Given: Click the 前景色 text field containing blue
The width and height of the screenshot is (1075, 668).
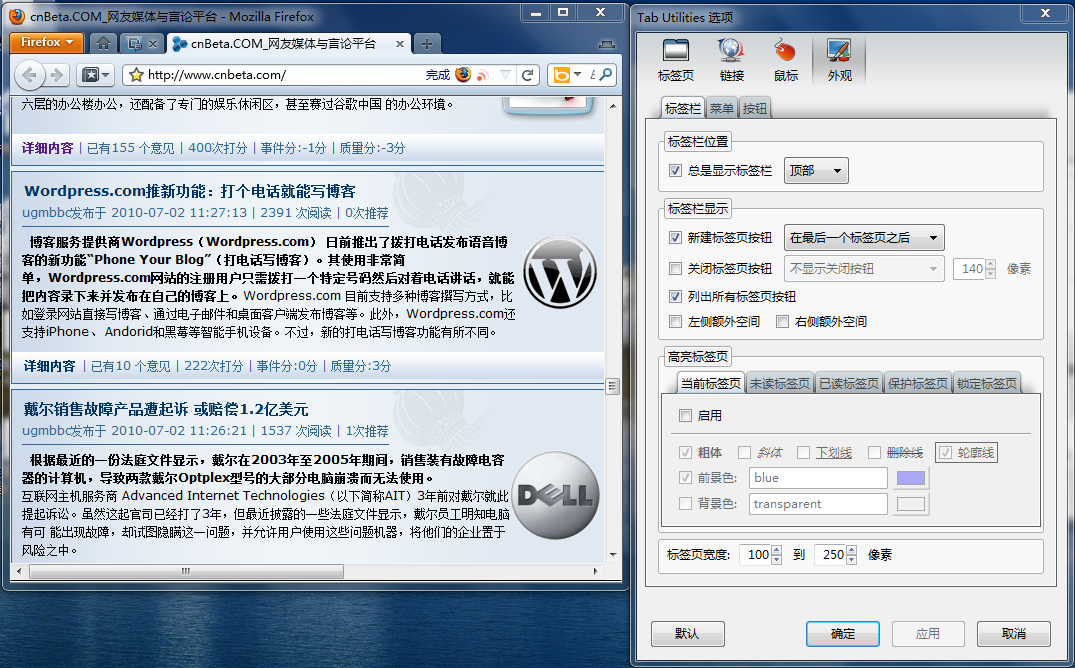Looking at the screenshot, I should tap(818, 478).
